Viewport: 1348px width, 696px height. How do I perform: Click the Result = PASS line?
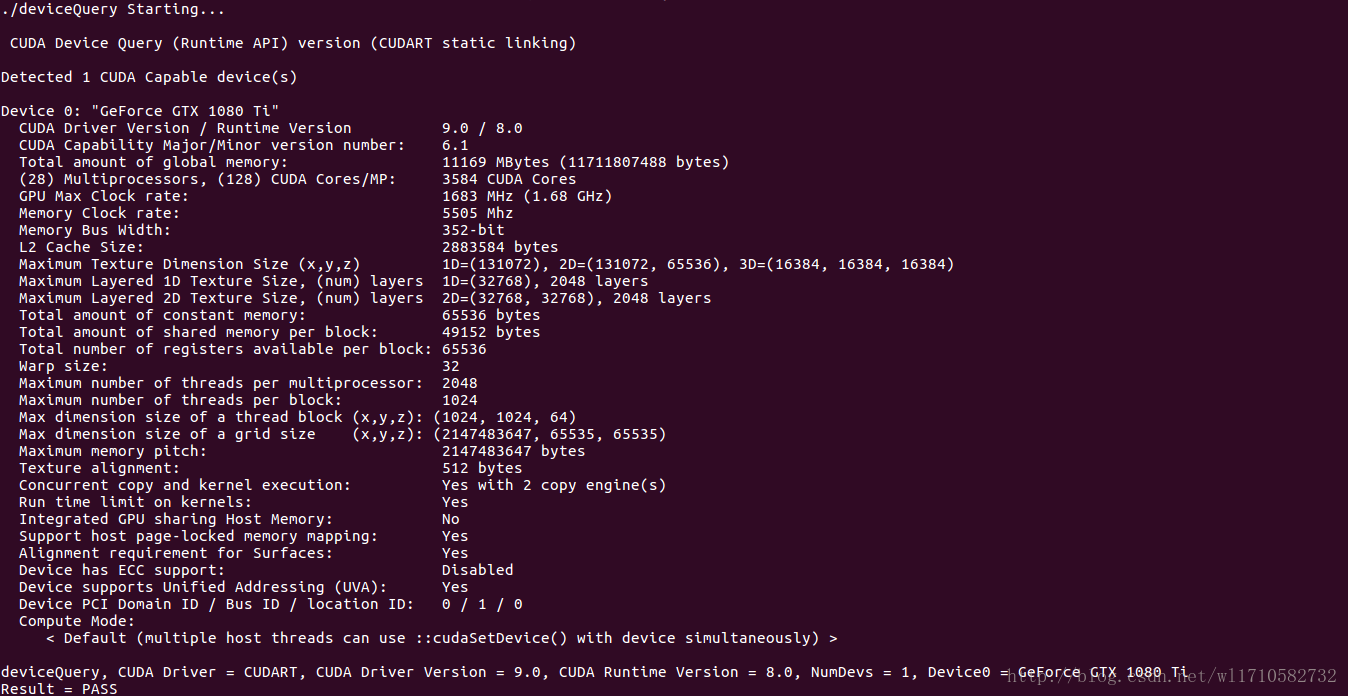58,689
